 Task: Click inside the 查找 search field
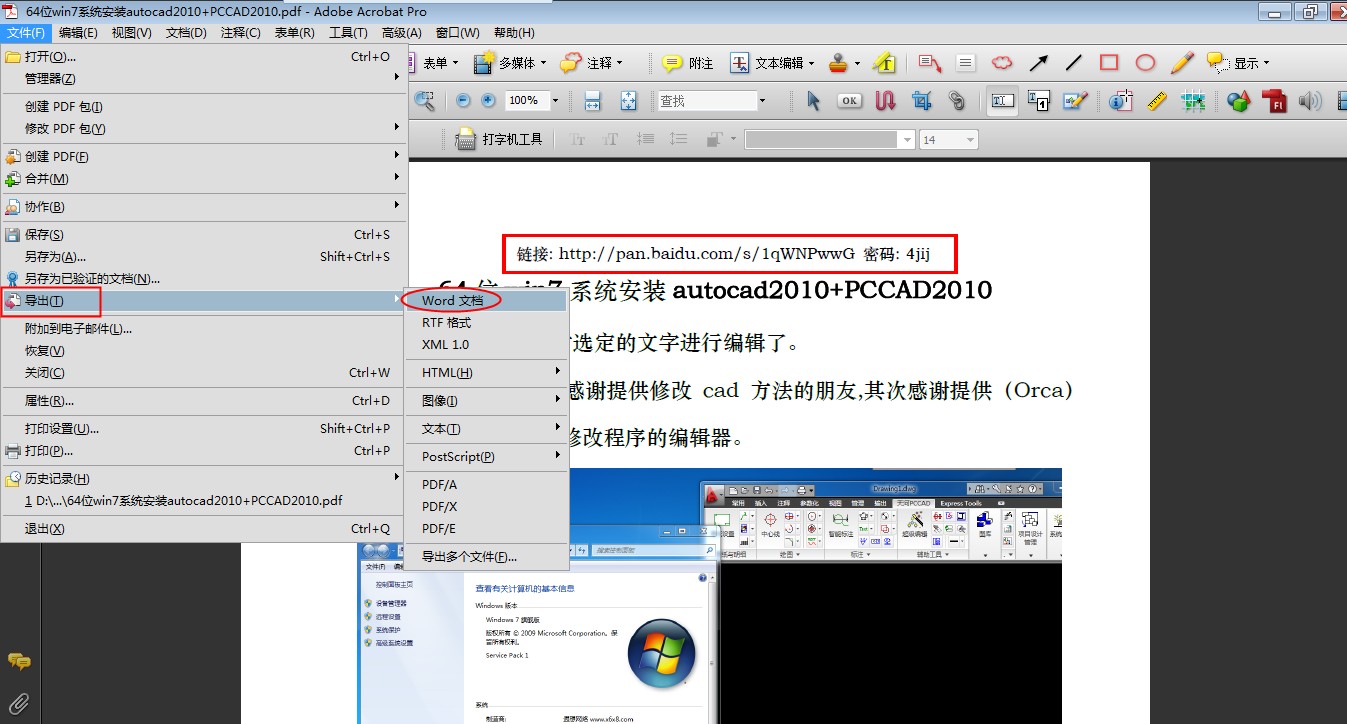[706, 101]
